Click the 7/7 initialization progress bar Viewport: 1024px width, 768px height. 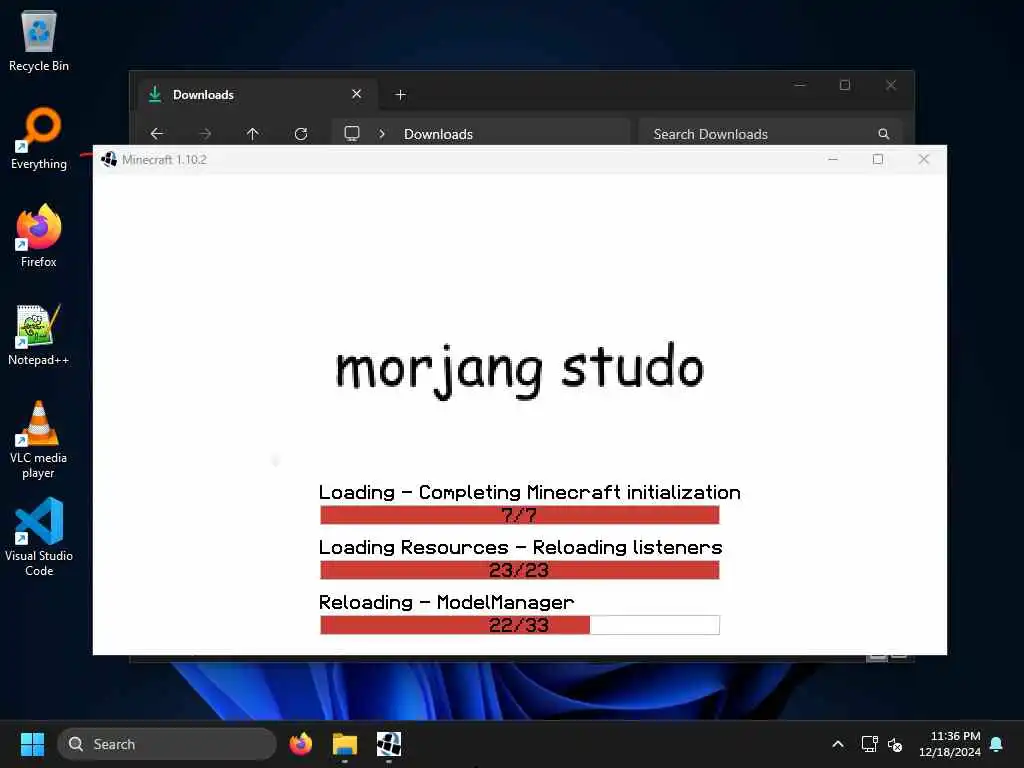click(x=520, y=515)
